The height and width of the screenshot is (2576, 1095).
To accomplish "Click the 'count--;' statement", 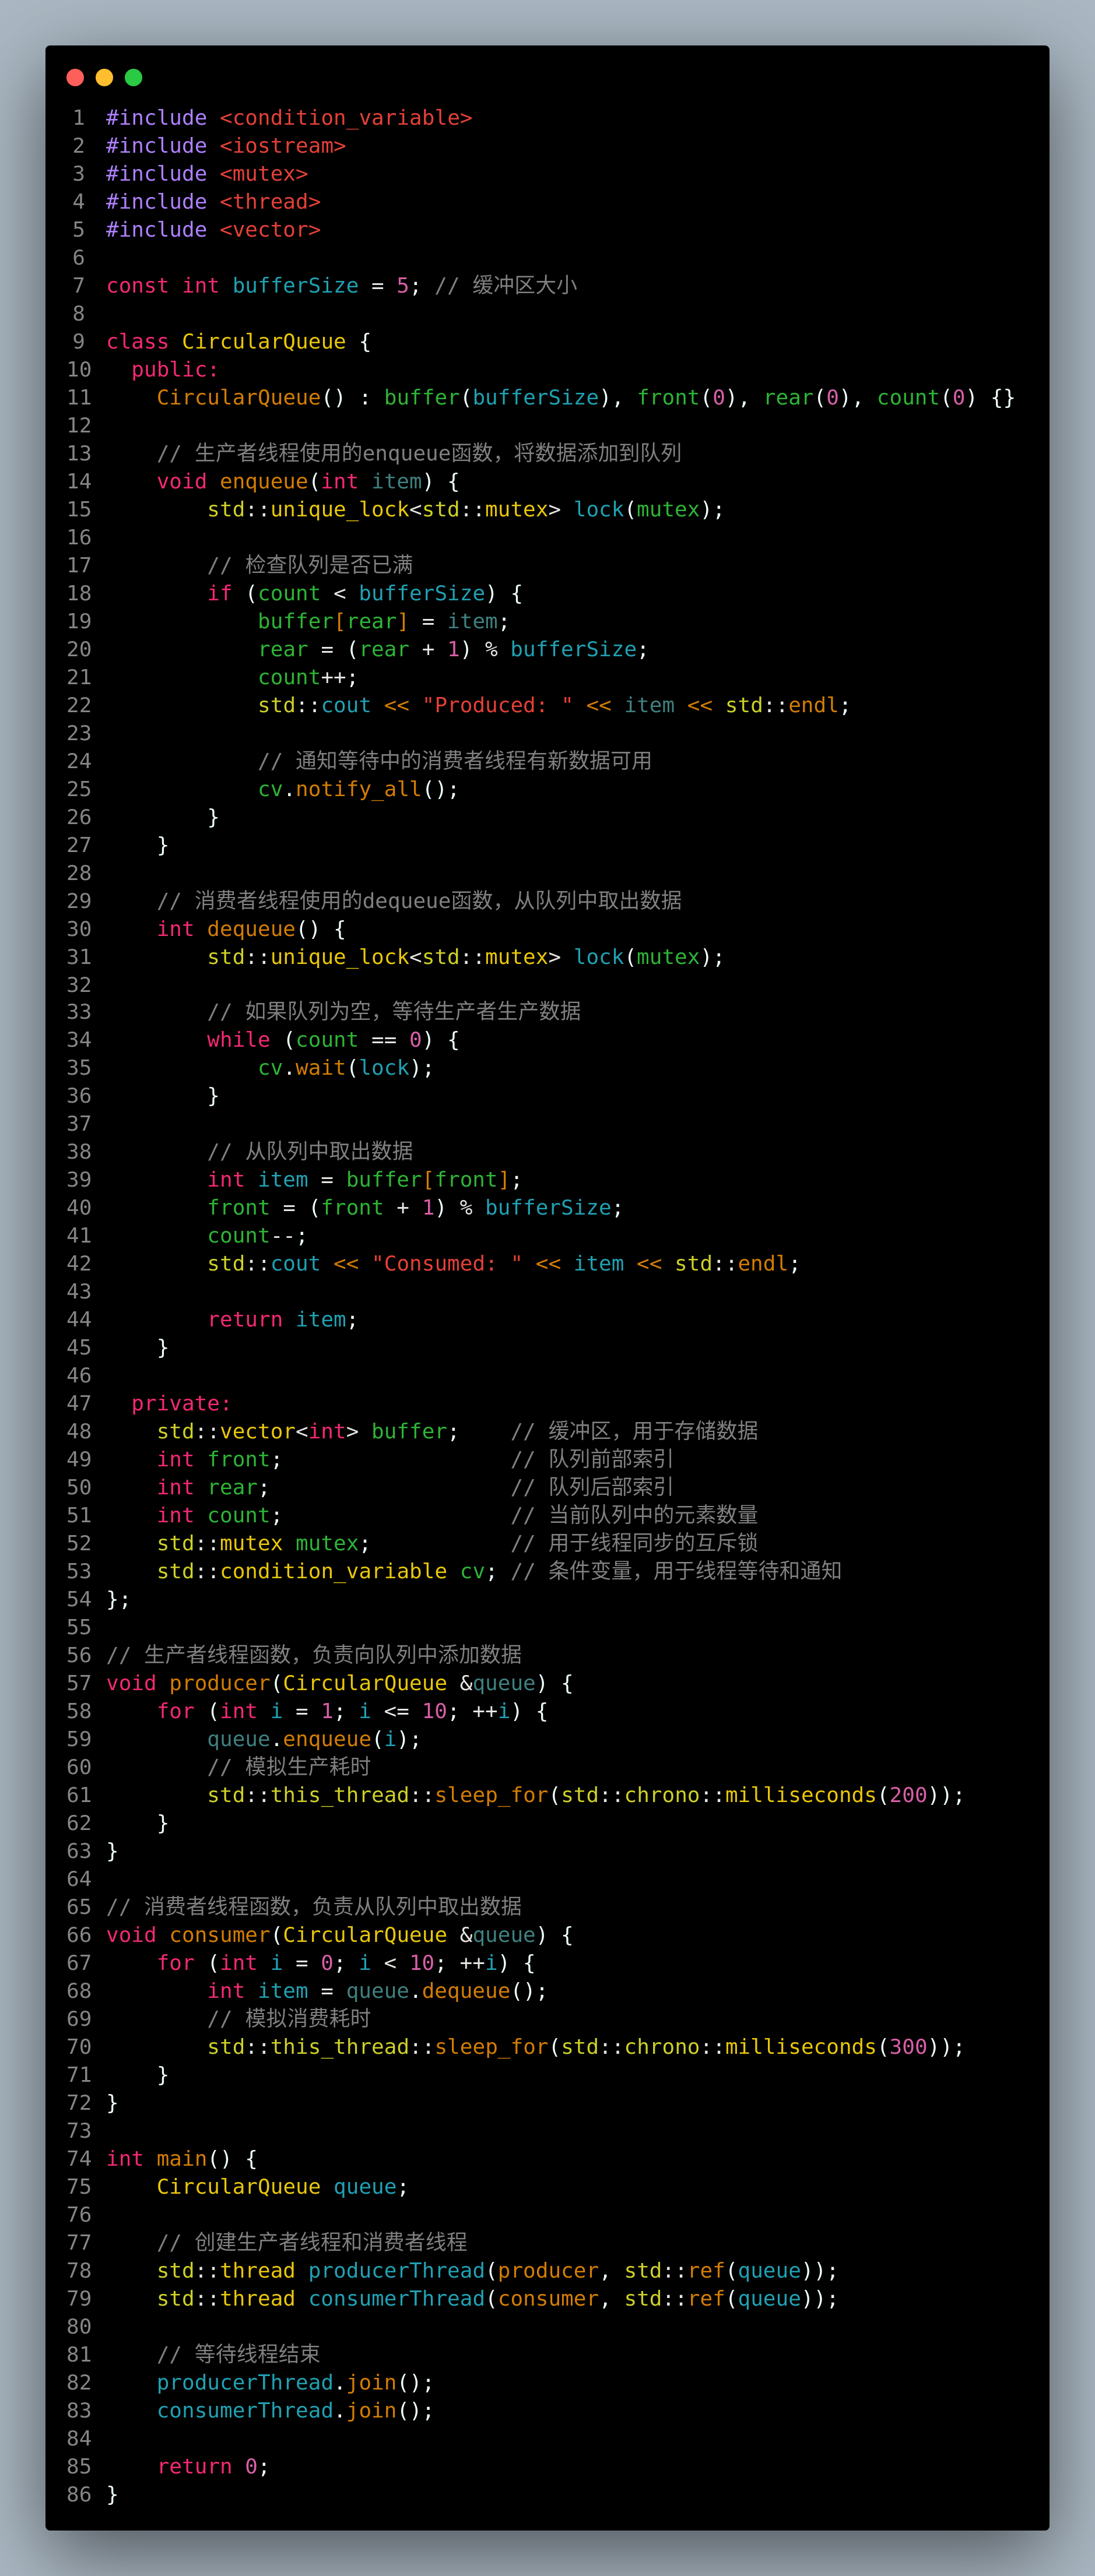I will (x=257, y=1237).
